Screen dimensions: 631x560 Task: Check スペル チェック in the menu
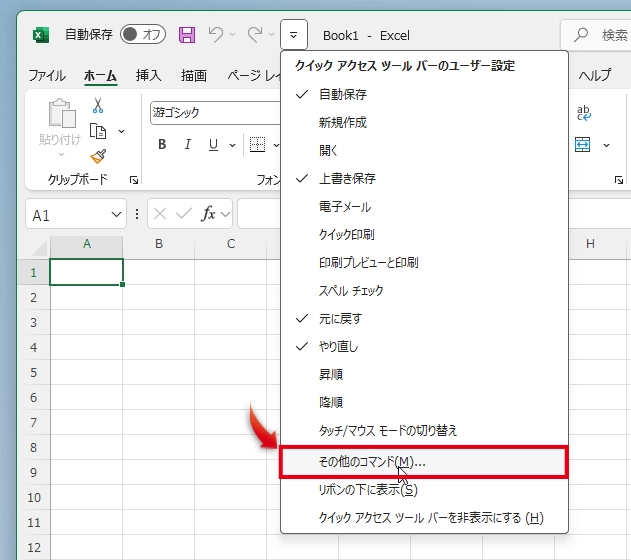(x=424, y=290)
